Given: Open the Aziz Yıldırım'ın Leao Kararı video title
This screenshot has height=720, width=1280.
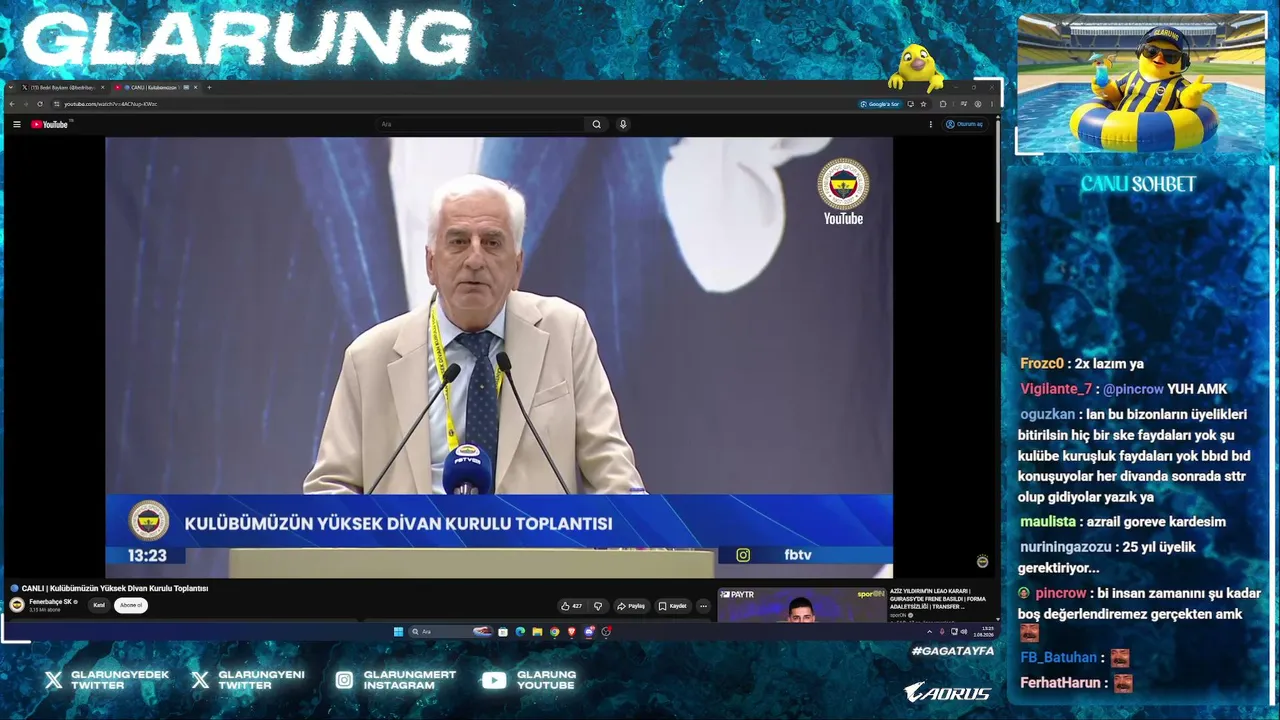Looking at the screenshot, I should pyautogui.click(x=938, y=599).
